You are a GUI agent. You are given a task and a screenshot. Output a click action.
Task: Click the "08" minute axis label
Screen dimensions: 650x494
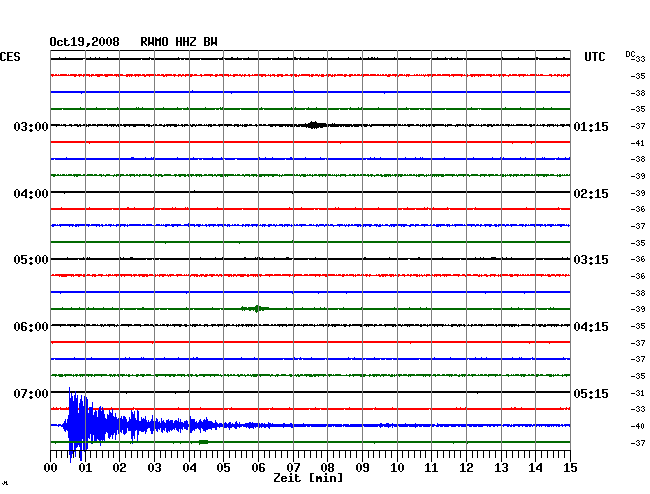[327, 468]
